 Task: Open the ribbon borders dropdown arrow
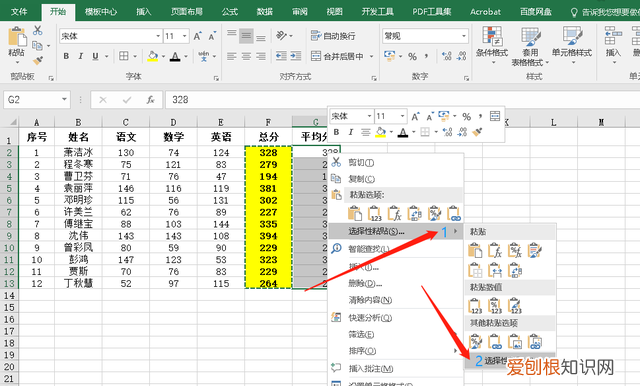(x=135, y=56)
